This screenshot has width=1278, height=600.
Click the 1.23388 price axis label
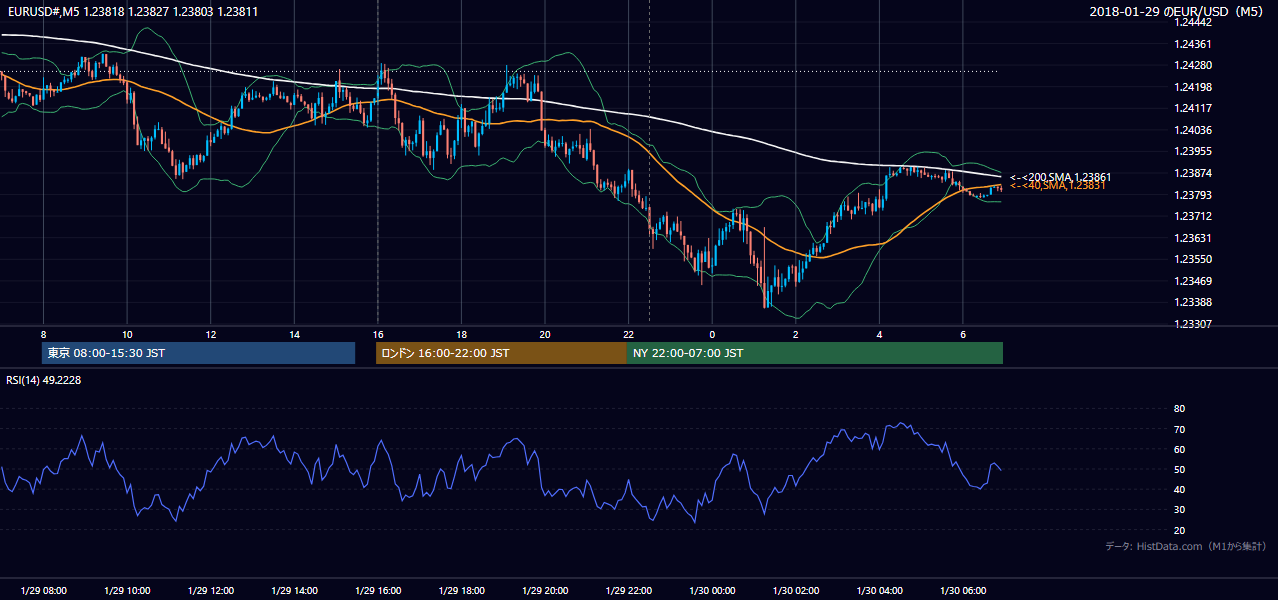tap(1194, 302)
